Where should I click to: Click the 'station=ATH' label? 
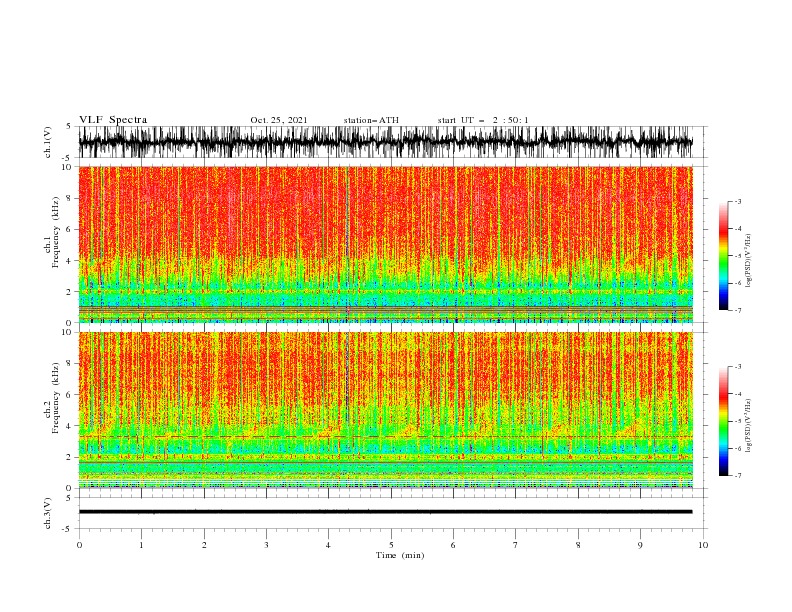coord(371,120)
